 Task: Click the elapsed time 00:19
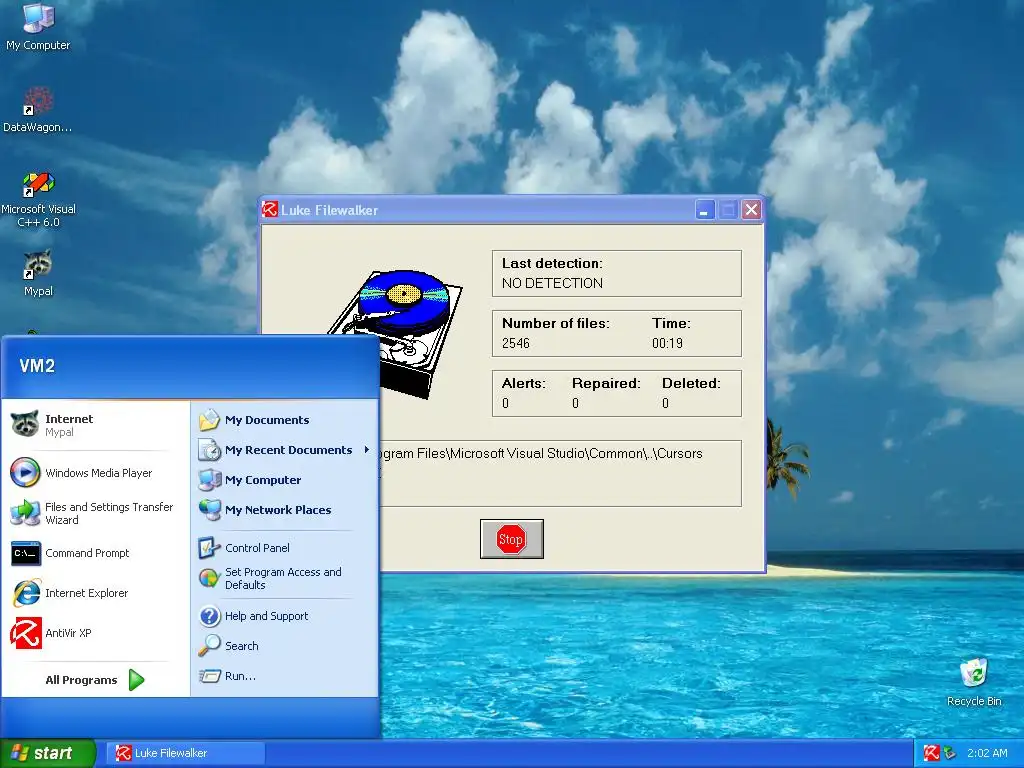(667, 343)
